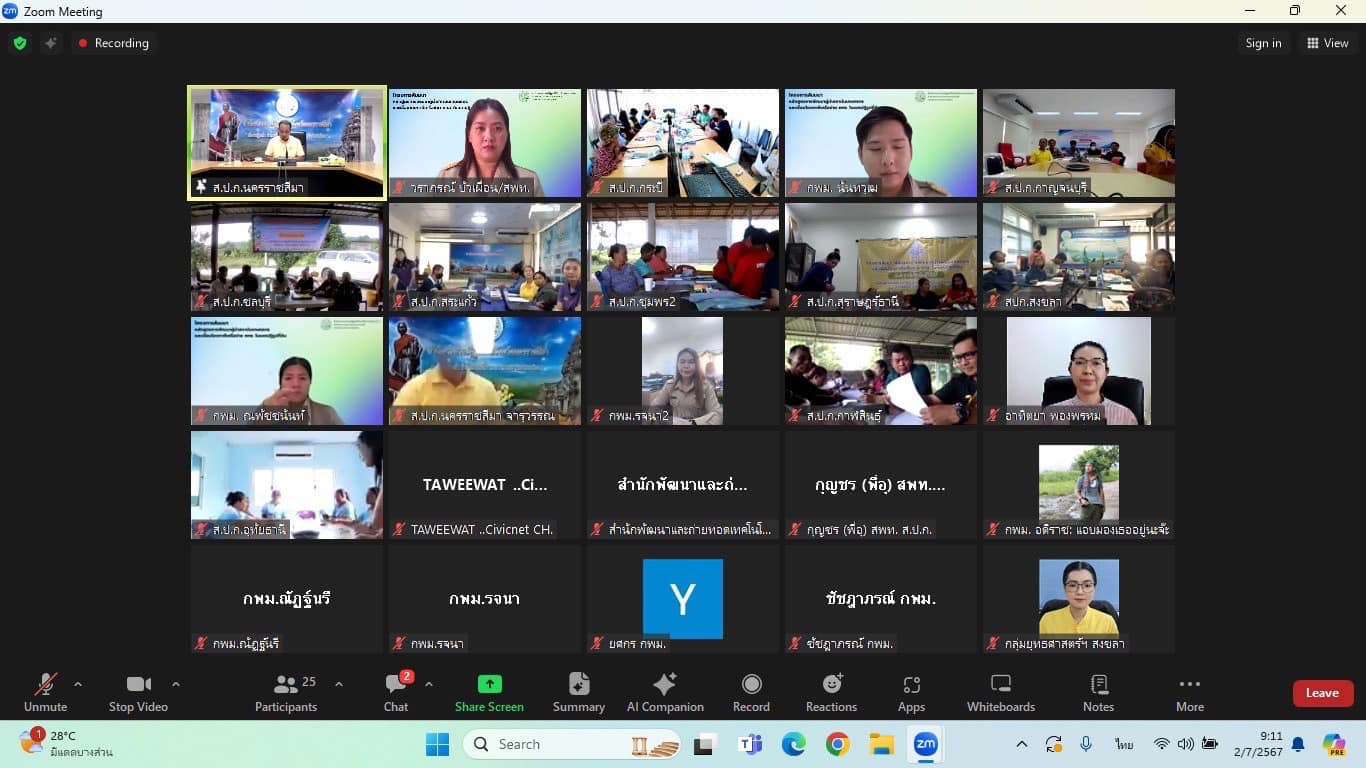Click Stop Video camera button

[x=138, y=693]
